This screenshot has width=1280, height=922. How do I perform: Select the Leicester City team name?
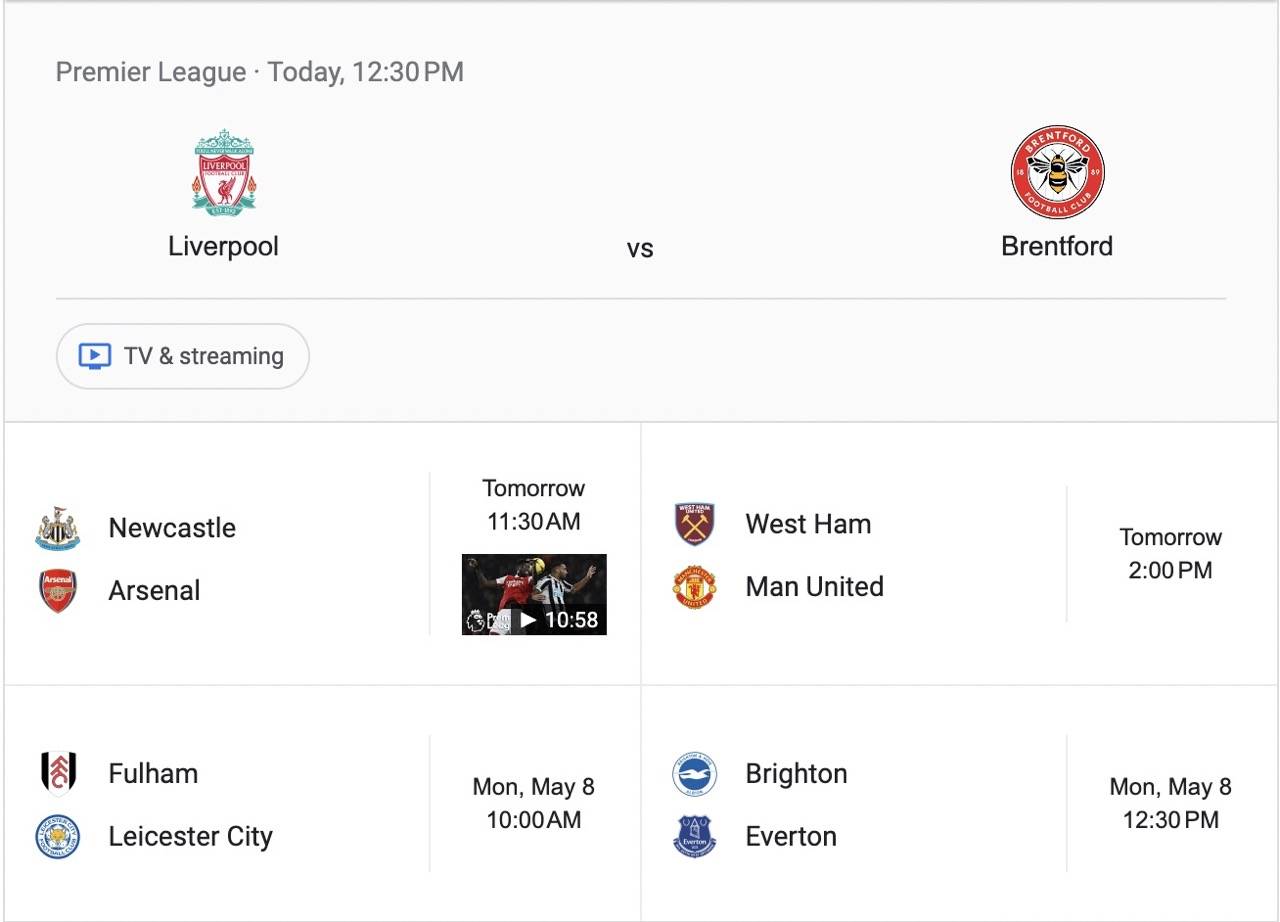pyautogui.click(x=190, y=836)
